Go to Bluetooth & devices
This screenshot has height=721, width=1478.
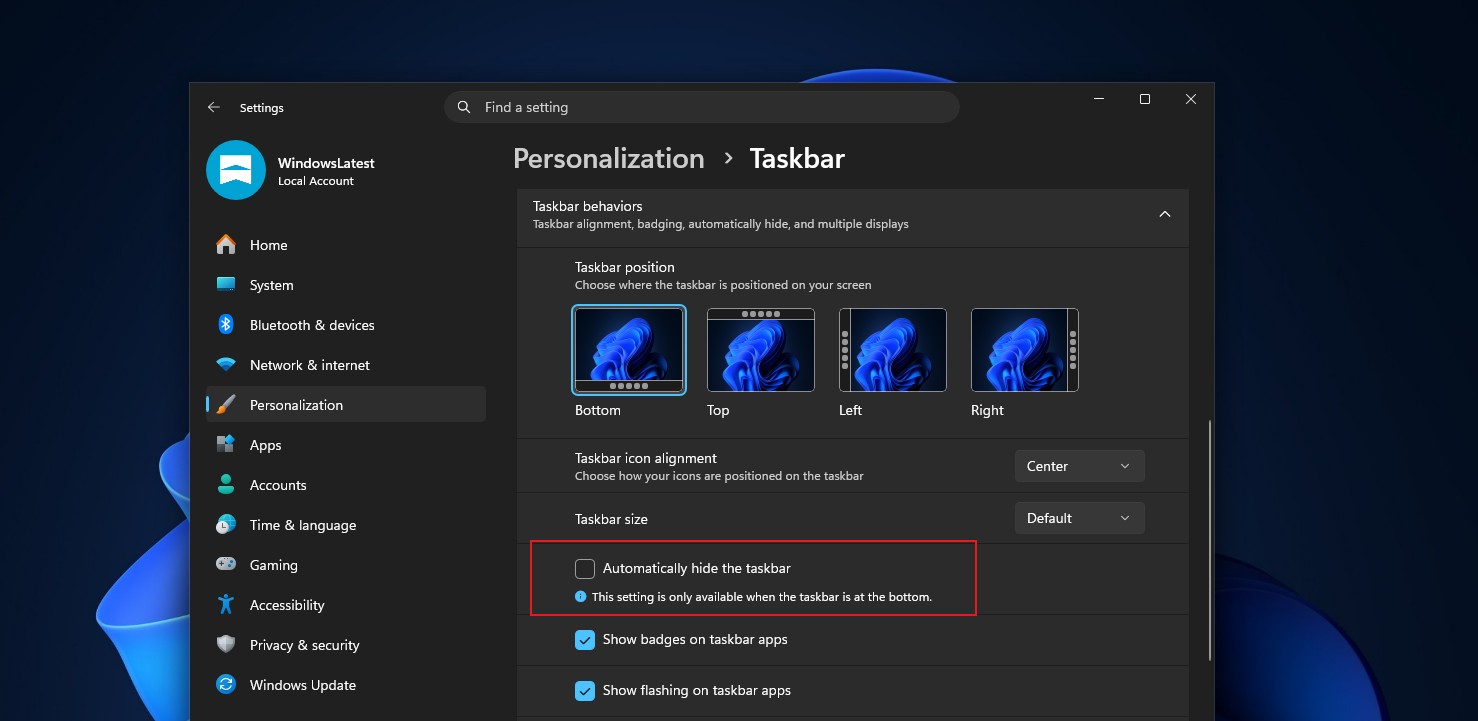(346, 325)
